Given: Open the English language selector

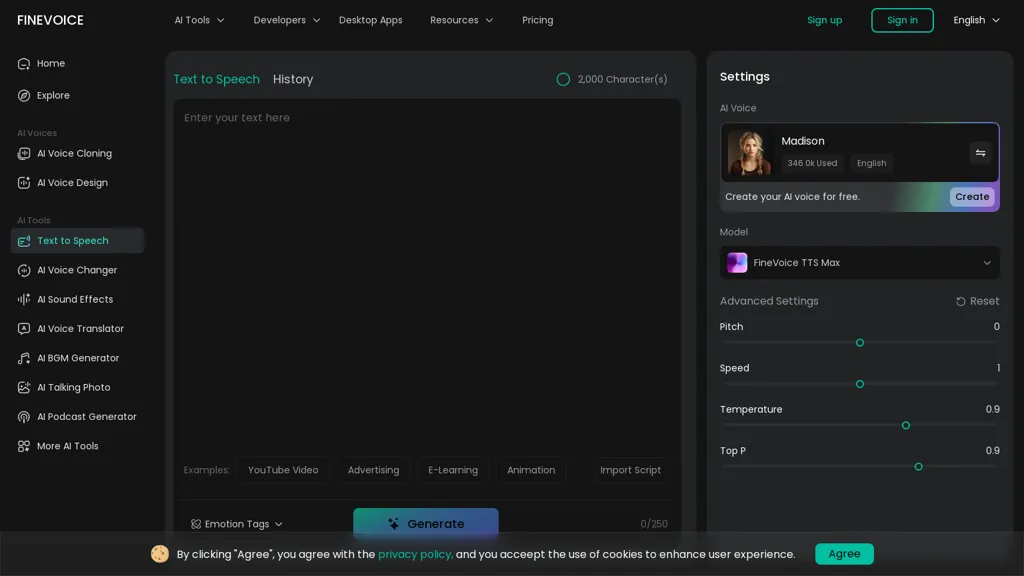Looking at the screenshot, I should tap(976, 20).
